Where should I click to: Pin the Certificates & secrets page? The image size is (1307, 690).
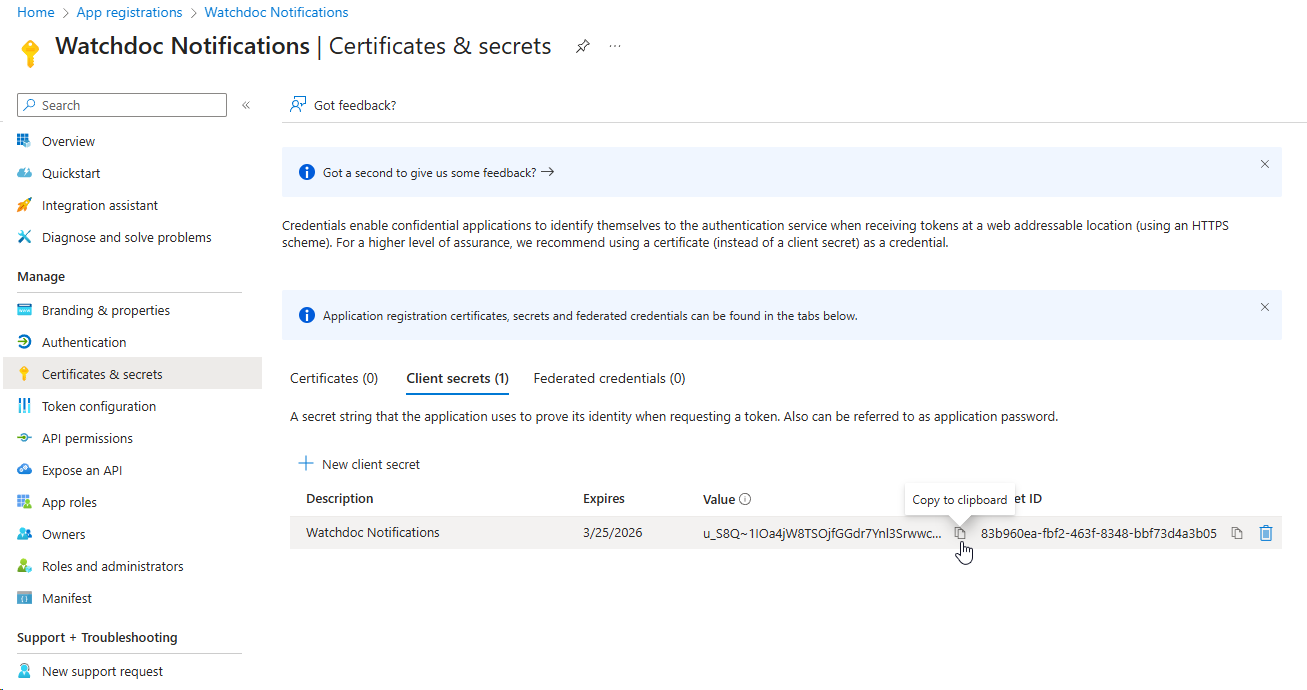pos(582,46)
